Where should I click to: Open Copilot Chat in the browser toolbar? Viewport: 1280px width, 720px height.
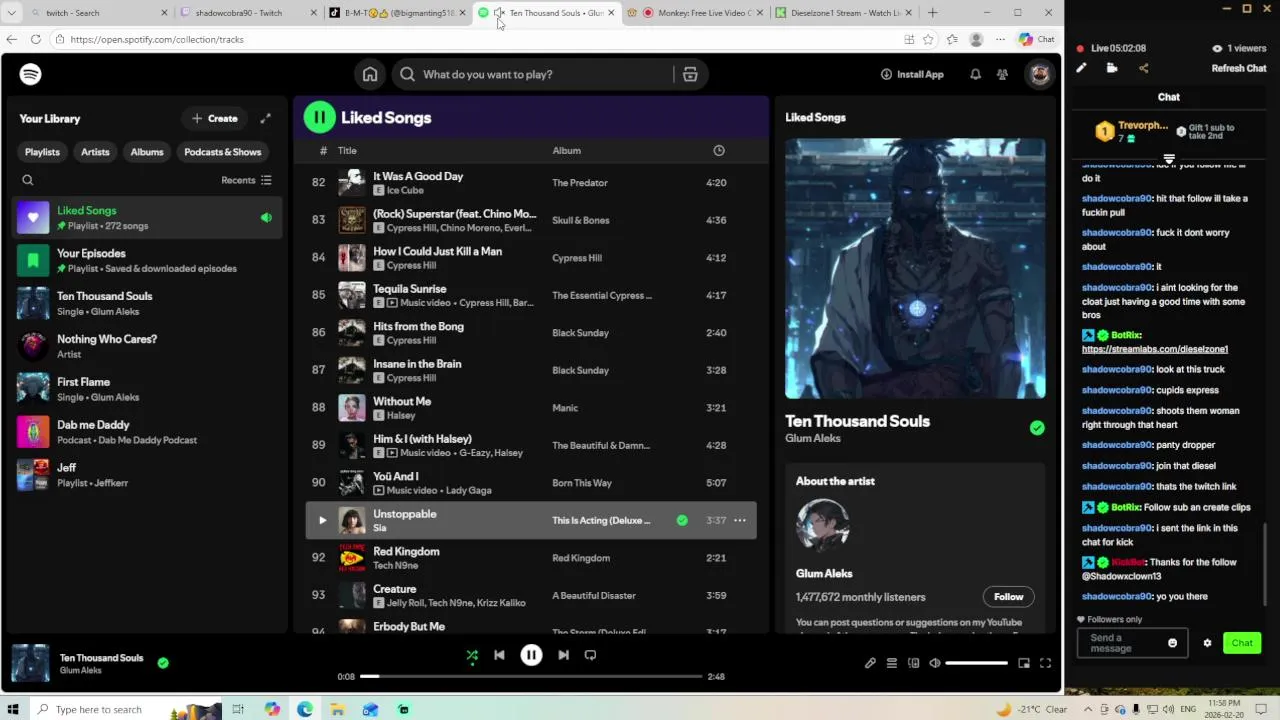point(1037,39)
